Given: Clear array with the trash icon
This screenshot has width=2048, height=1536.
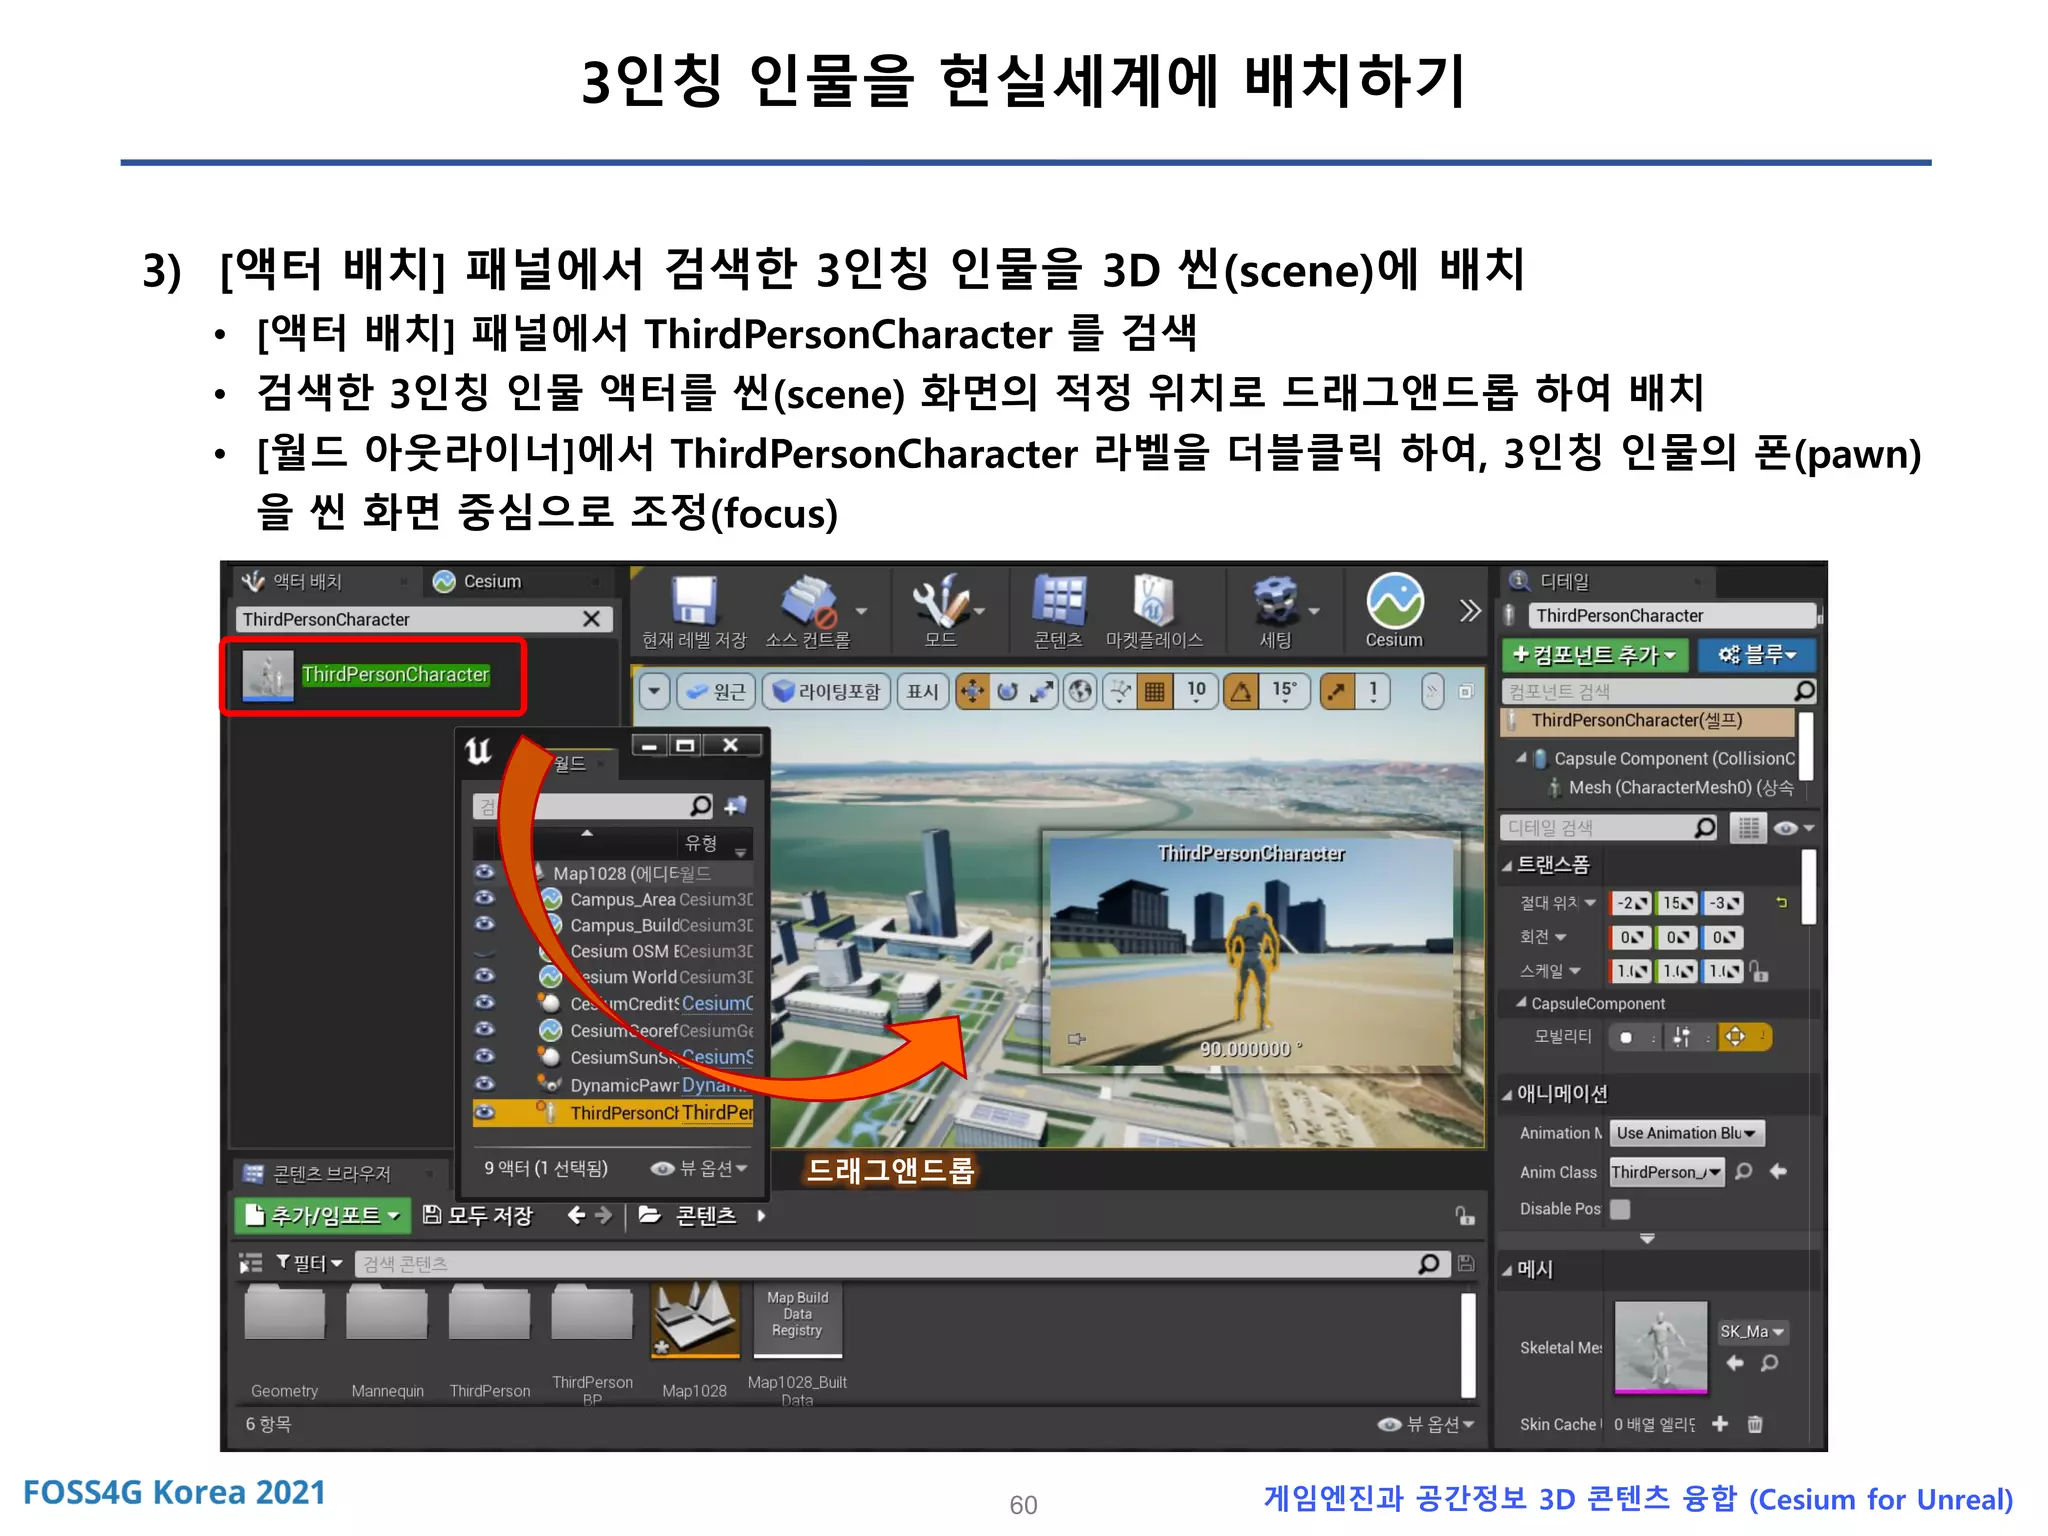Looking at the screenshot, I should tap(1755, 1423).
